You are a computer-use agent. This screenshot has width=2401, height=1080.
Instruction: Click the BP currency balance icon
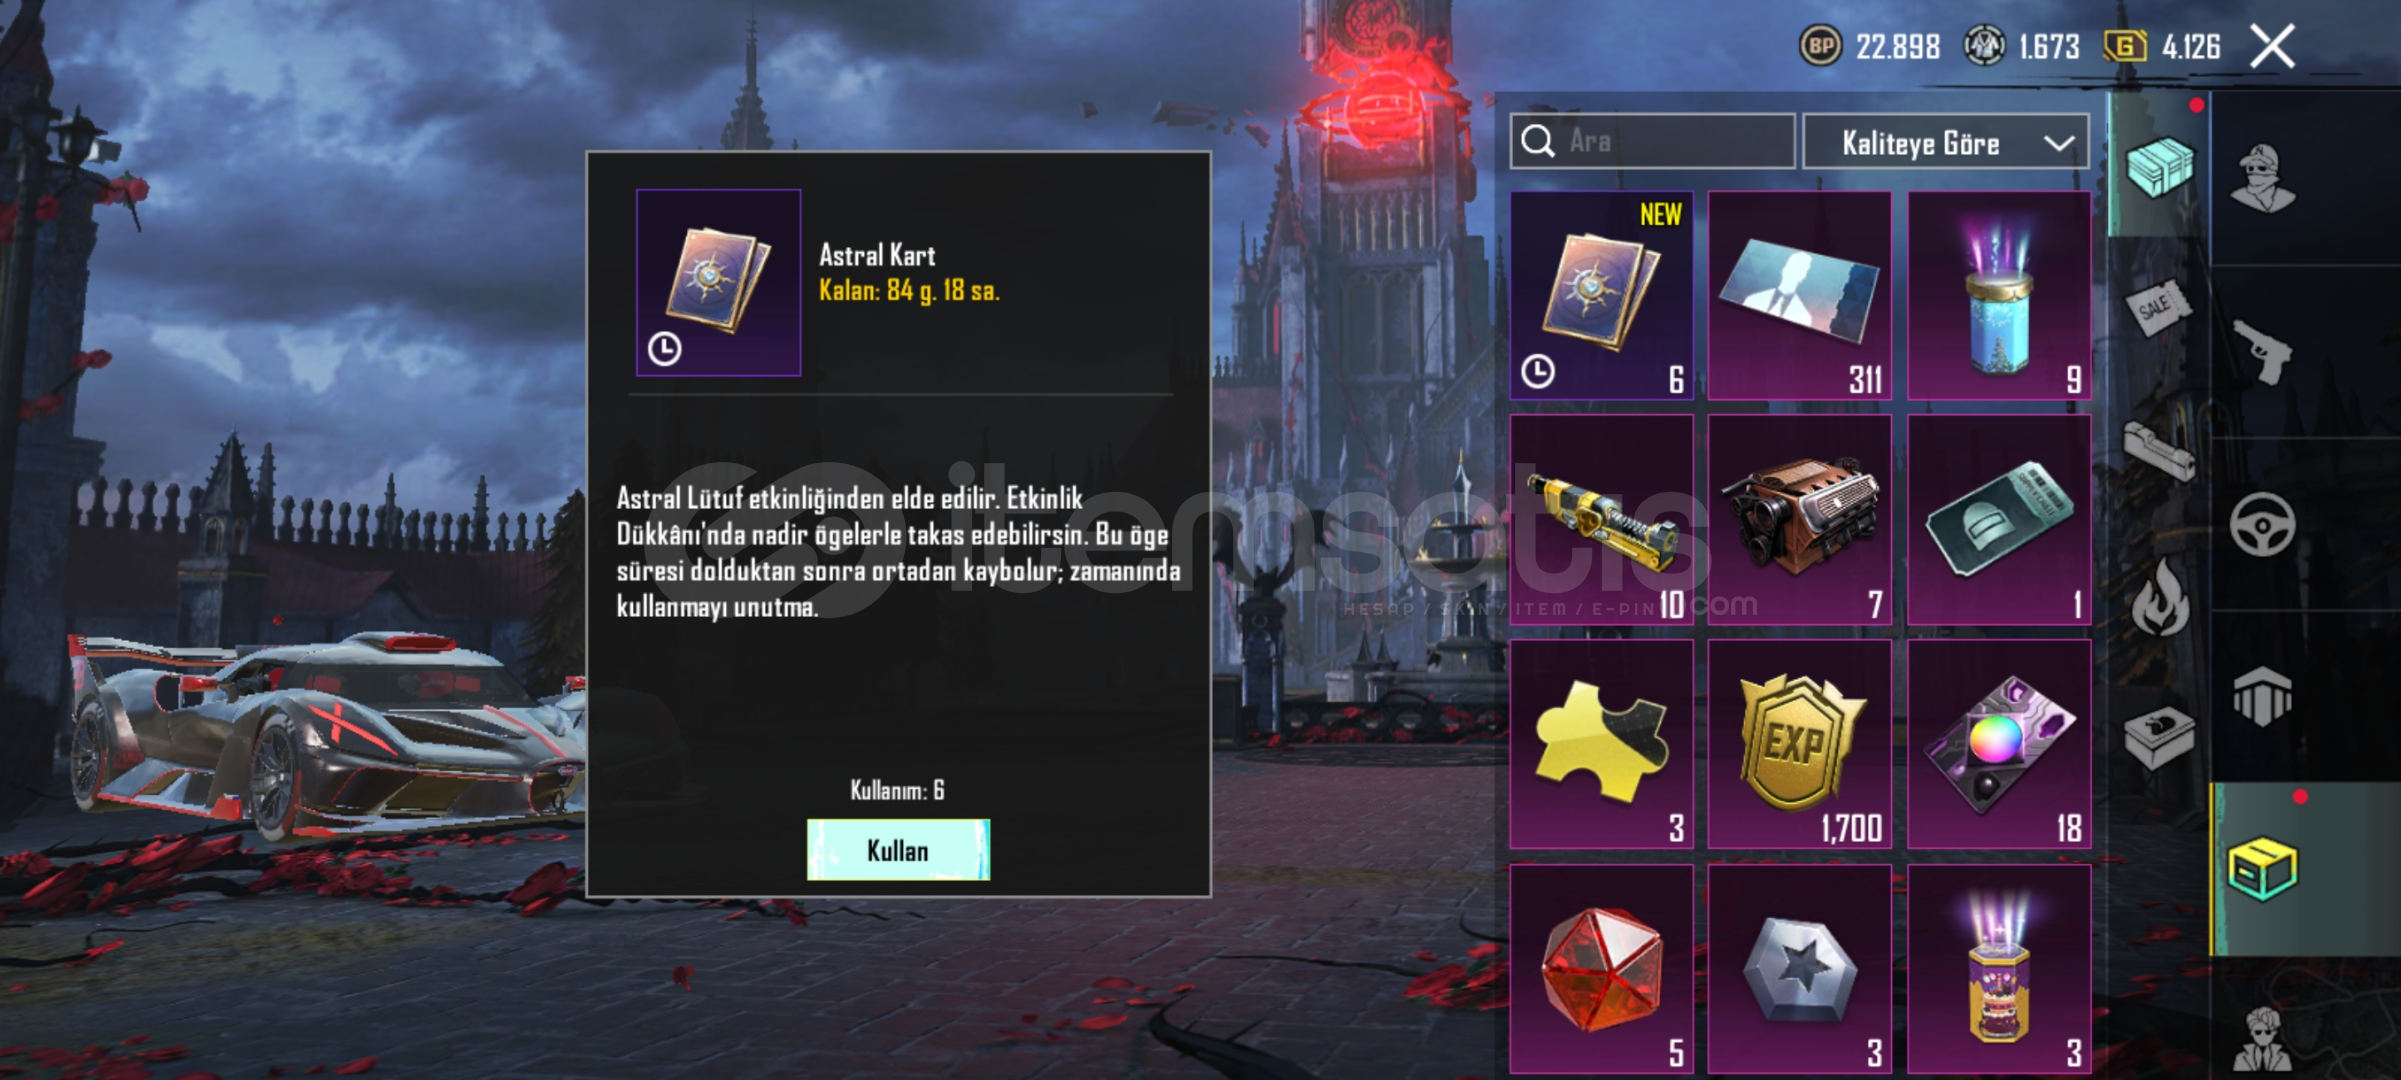pyautogui.click(x=1820, y=46)
